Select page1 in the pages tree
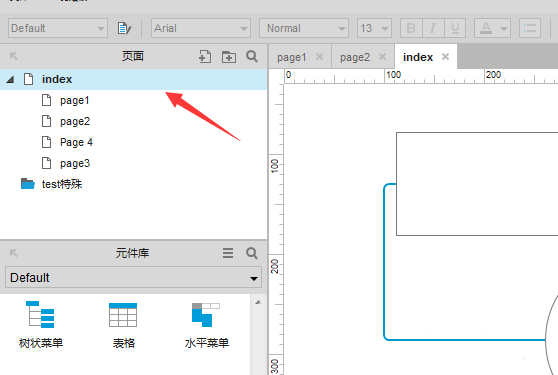Image resolution: width=558 pixels, height=375 pixels. [74, 100]
